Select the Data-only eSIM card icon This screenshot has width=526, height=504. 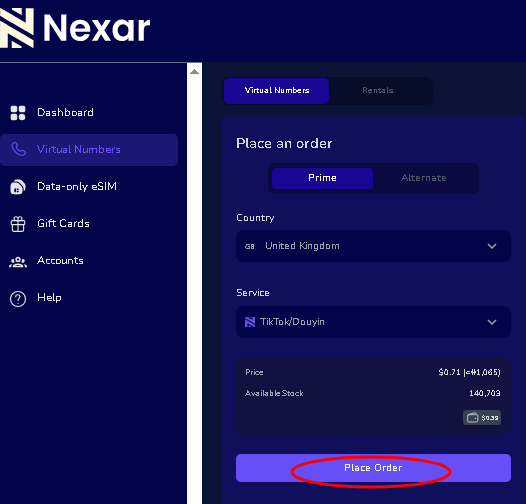tap(18, 187)
